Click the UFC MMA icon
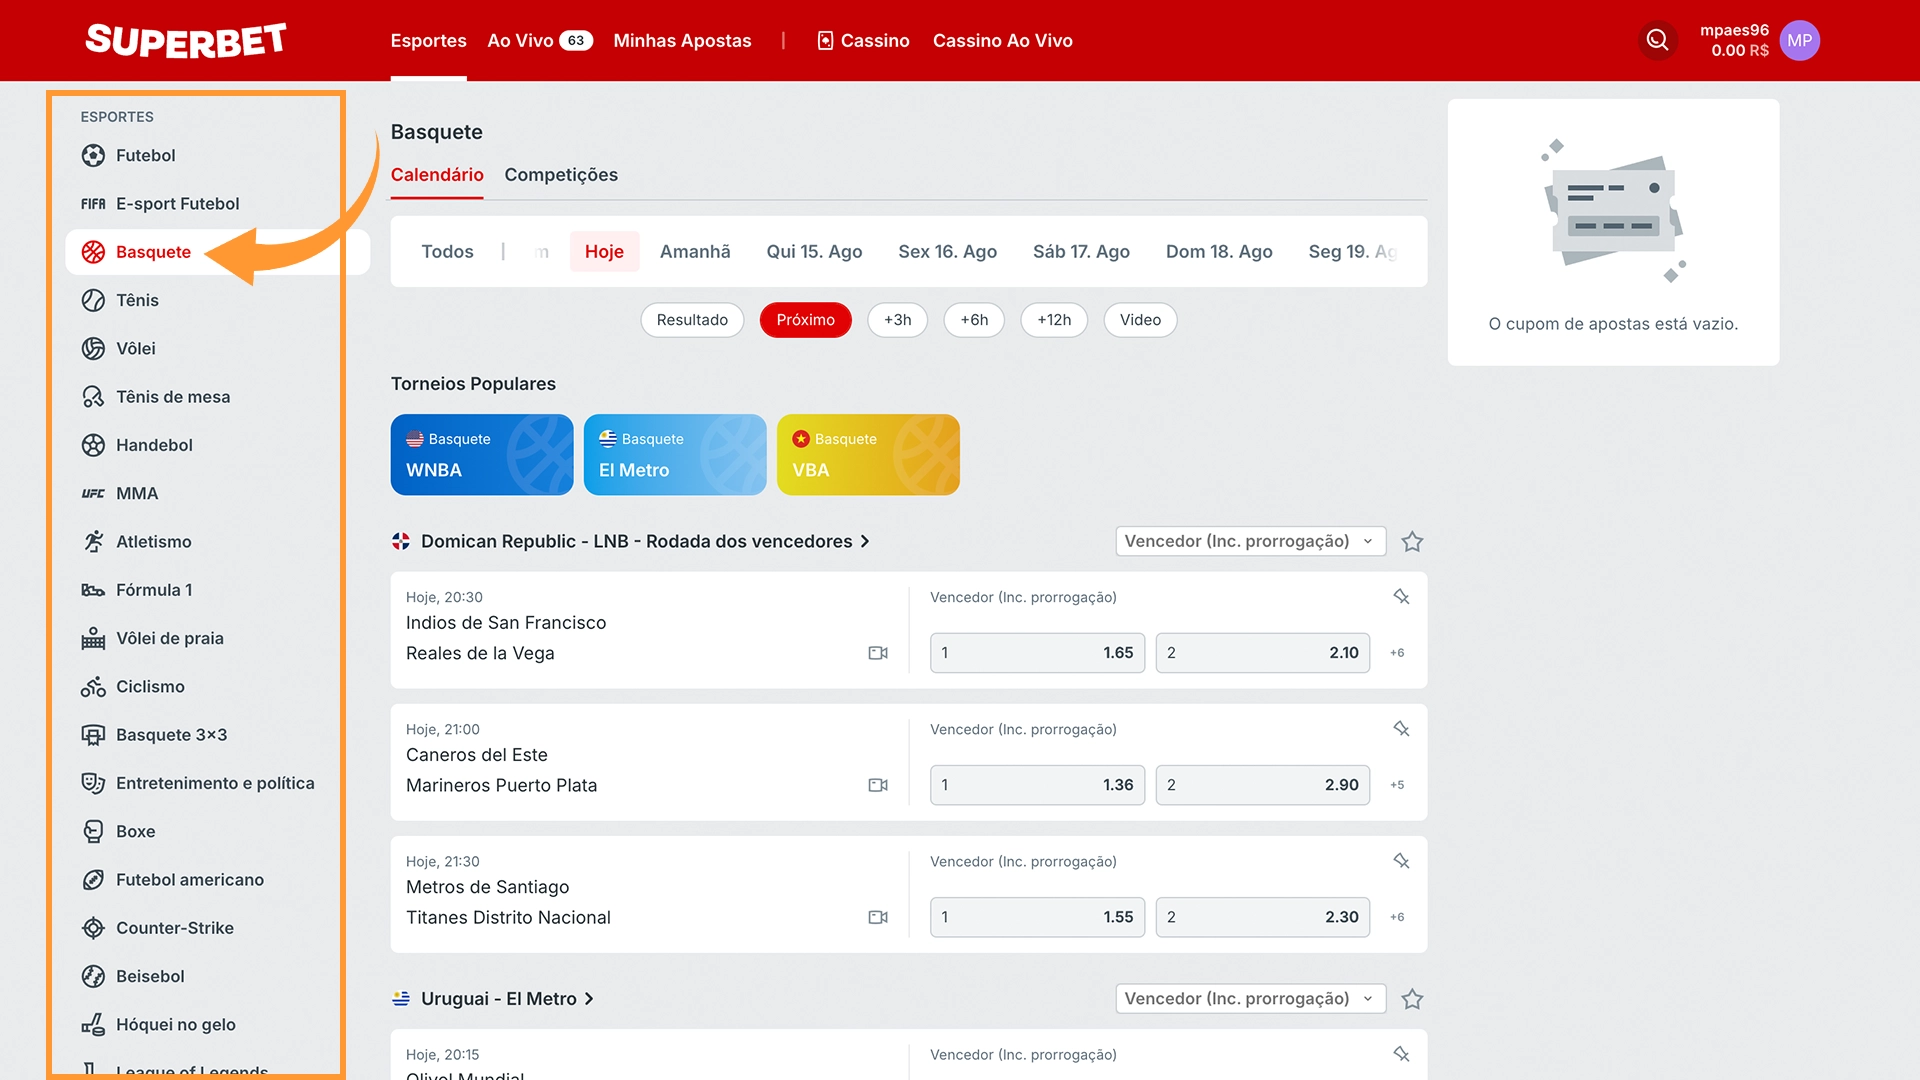The image size is (1920, 1080). pos(93,493)
